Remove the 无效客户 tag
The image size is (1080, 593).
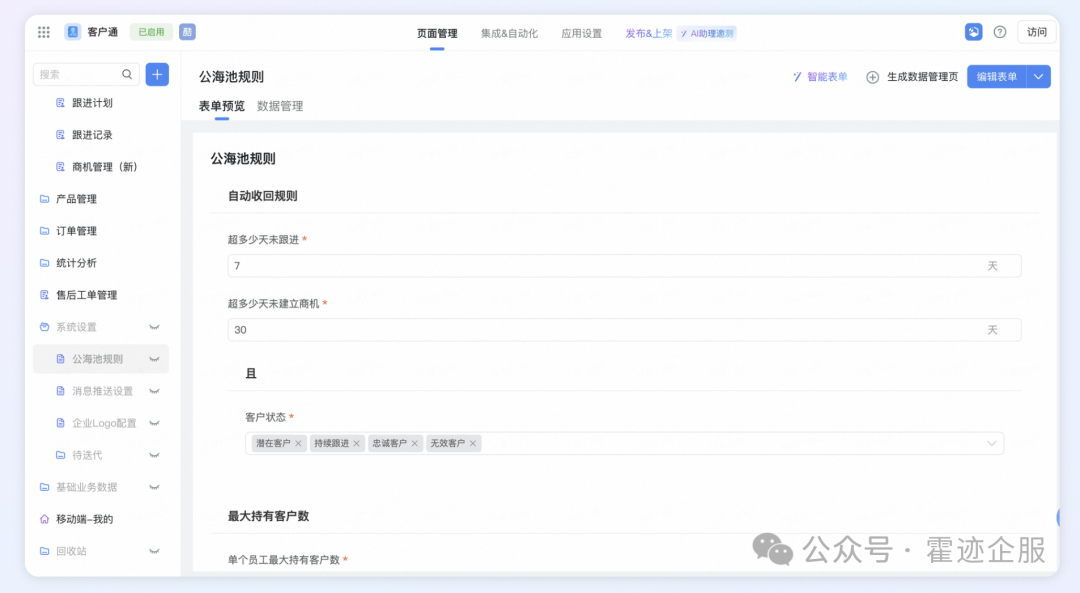(x=473, y=443)
